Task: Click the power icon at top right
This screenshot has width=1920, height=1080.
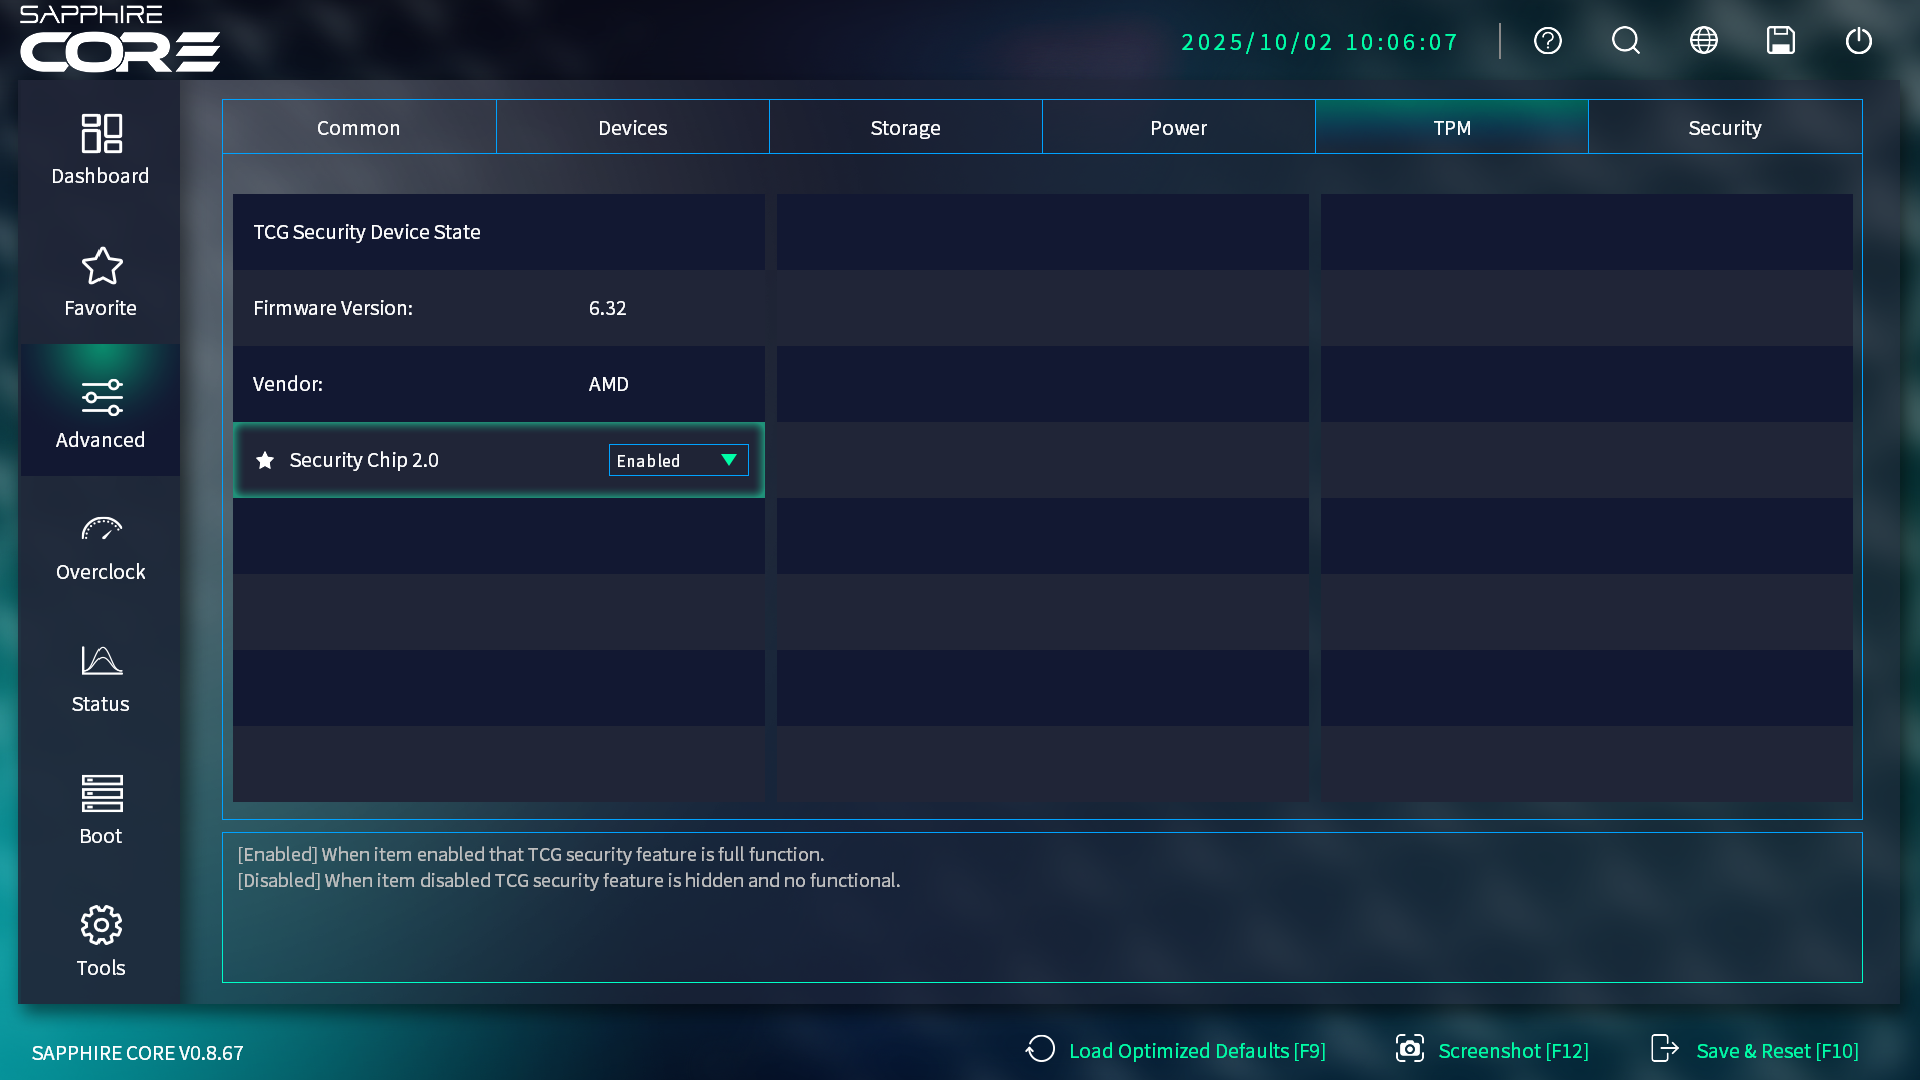Action: click(1858, 41)
